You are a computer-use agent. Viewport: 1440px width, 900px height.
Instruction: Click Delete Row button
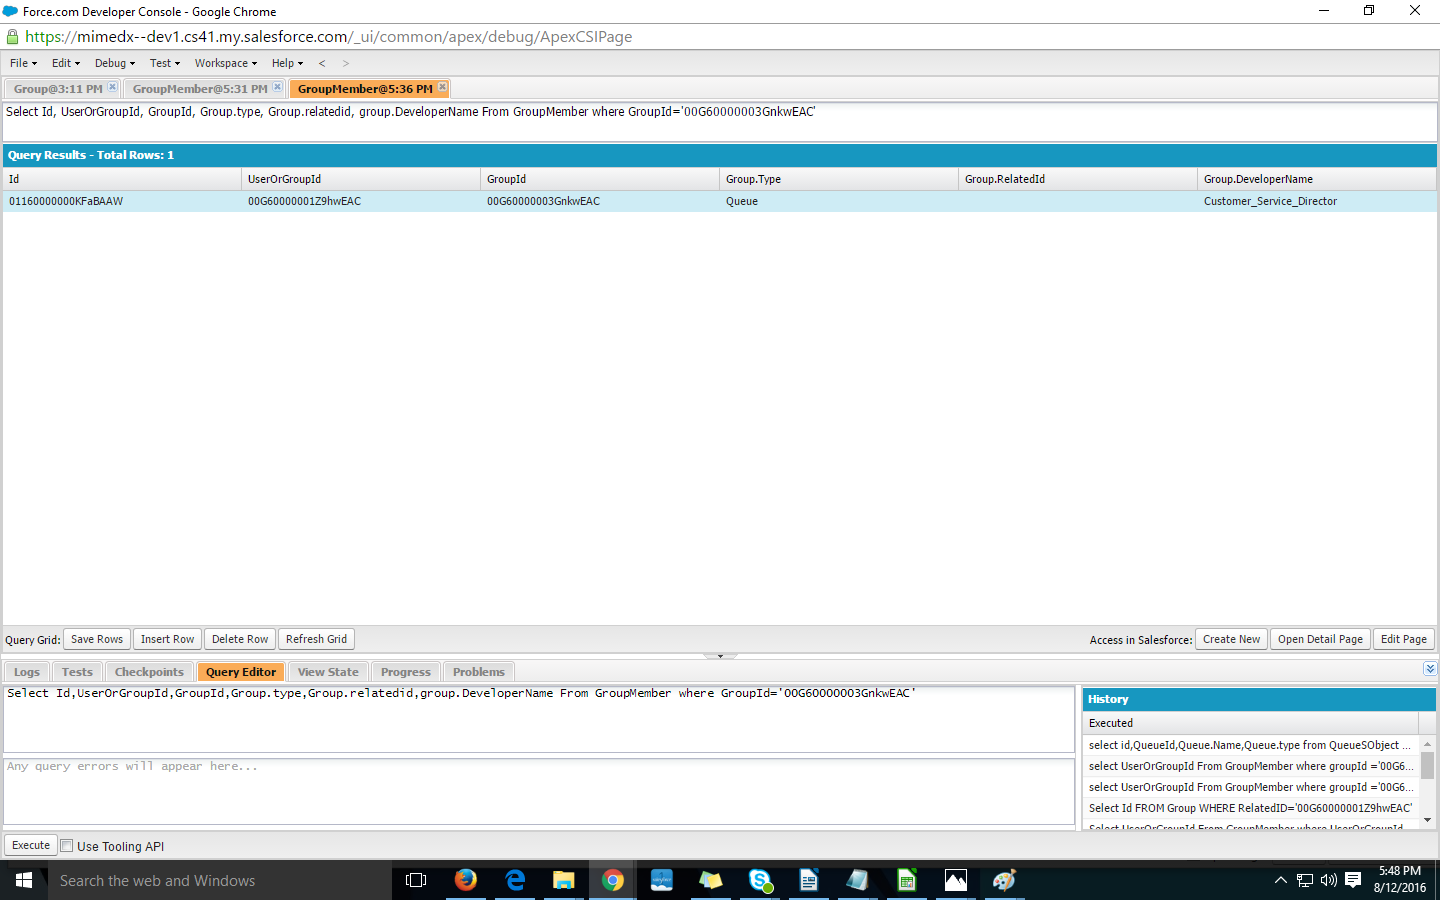[240, 639]
